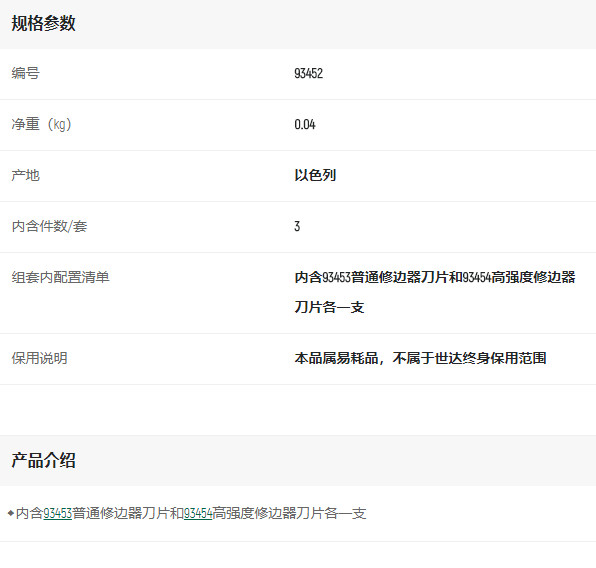Click the 产品介绍 section header
596x568 pixels.
pos(43,460)
